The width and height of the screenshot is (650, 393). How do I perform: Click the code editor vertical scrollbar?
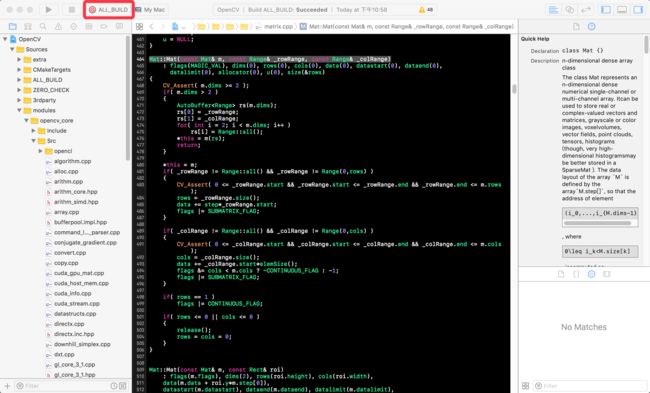coord(514,89)
